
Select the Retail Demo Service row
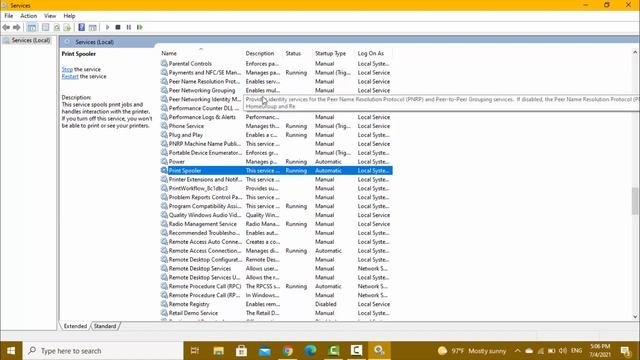click(276, 313)
